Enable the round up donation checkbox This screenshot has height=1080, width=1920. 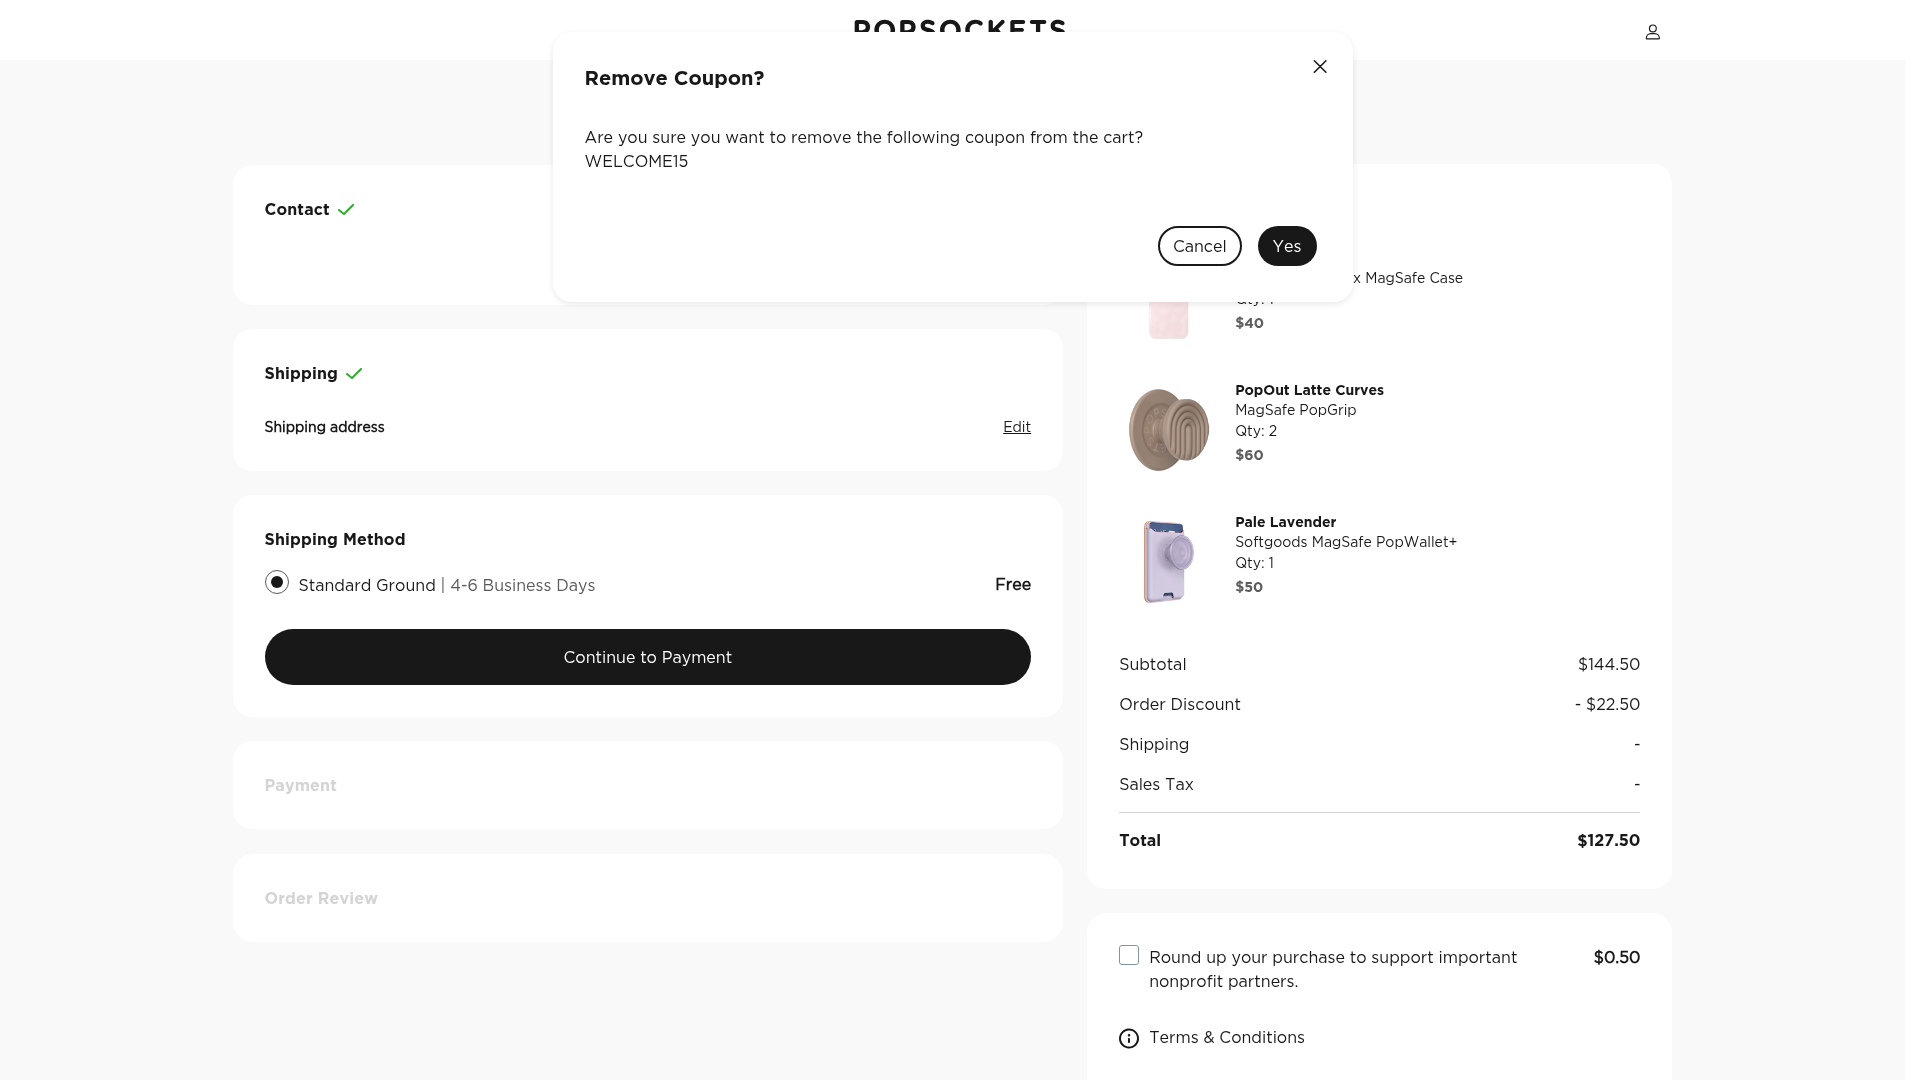[1129, 956]
